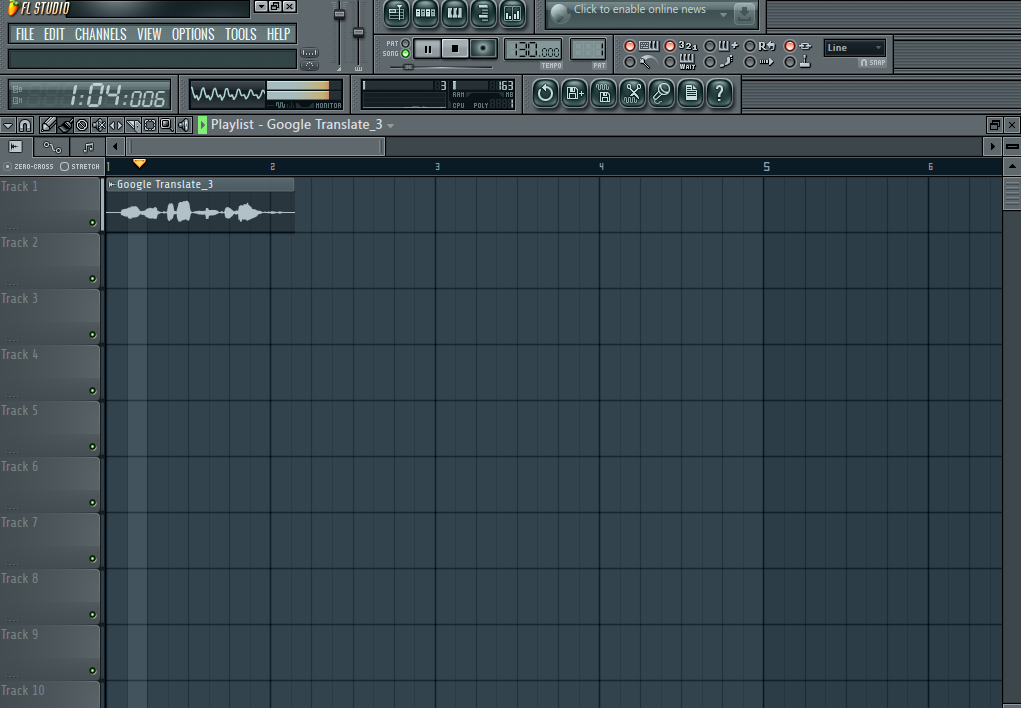Click Save new version icon
1021x708 pixels.
pos(574,94)
